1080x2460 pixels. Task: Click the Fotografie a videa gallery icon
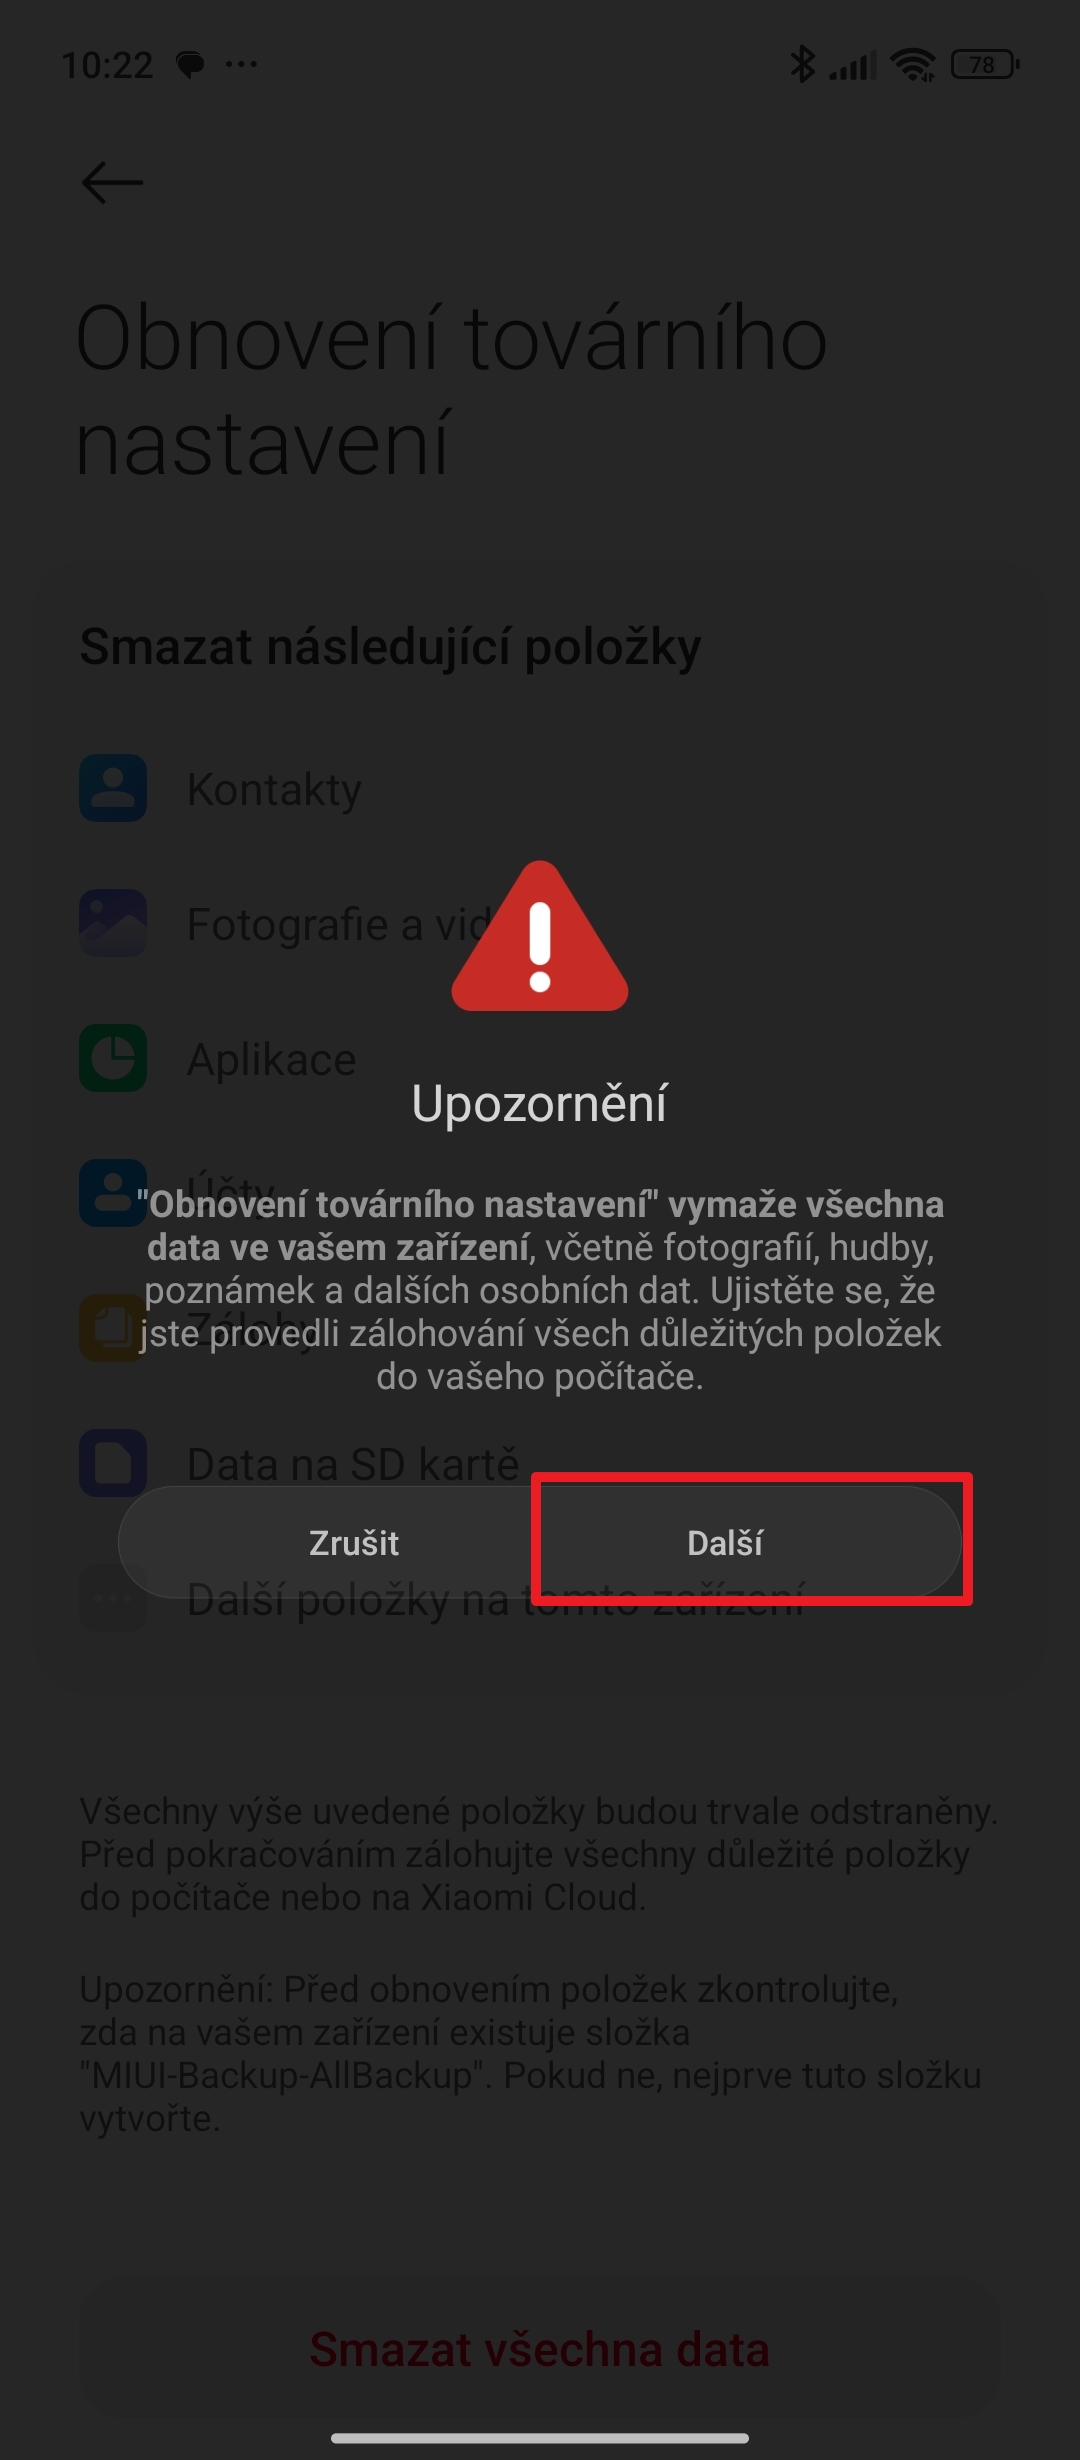[x=113, y=923]
